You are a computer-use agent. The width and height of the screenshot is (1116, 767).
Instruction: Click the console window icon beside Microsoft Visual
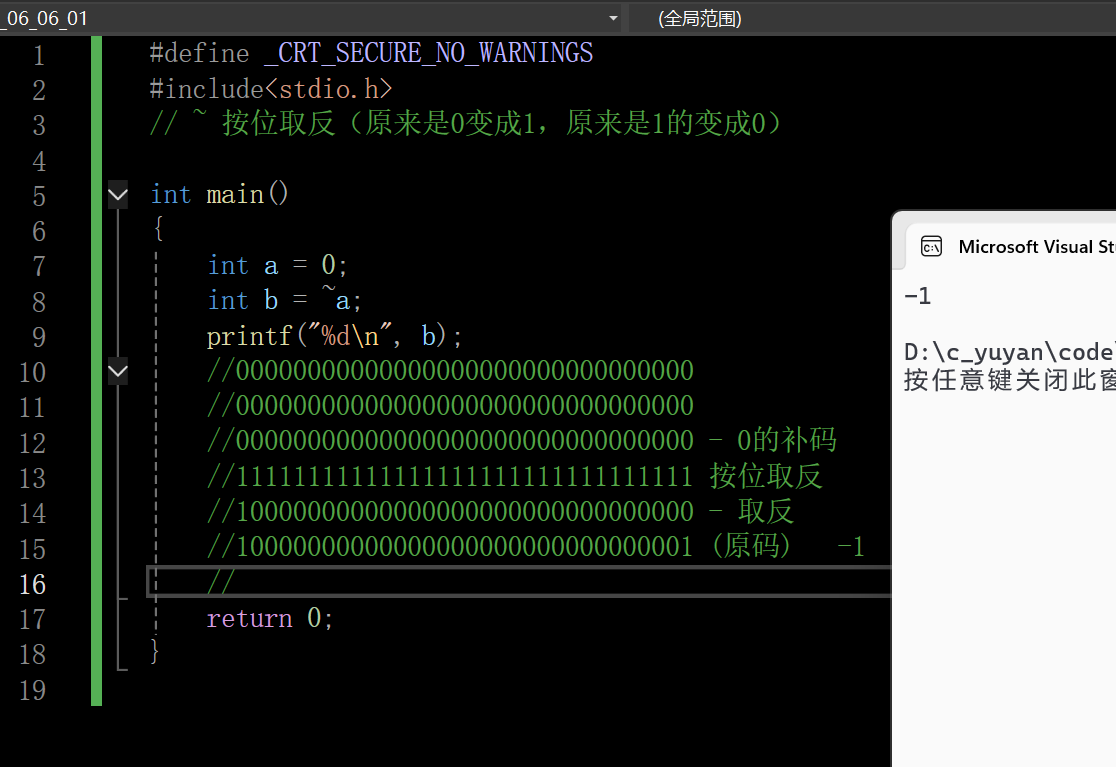931,247
